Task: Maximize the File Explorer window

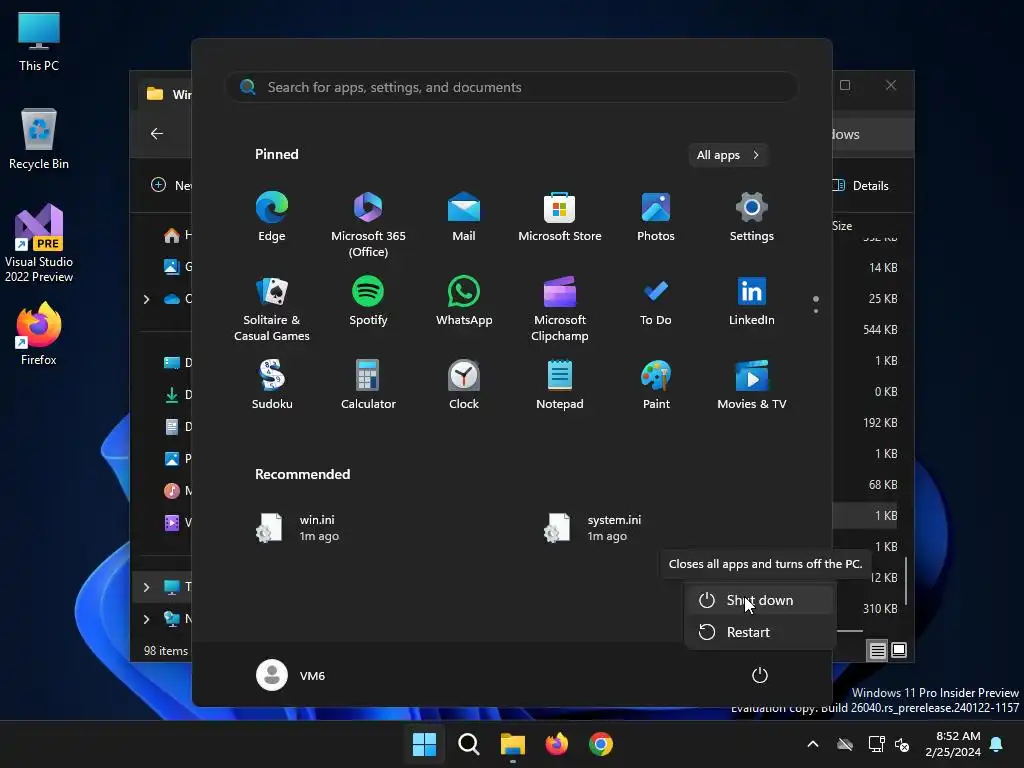Action: click(845, 86)
